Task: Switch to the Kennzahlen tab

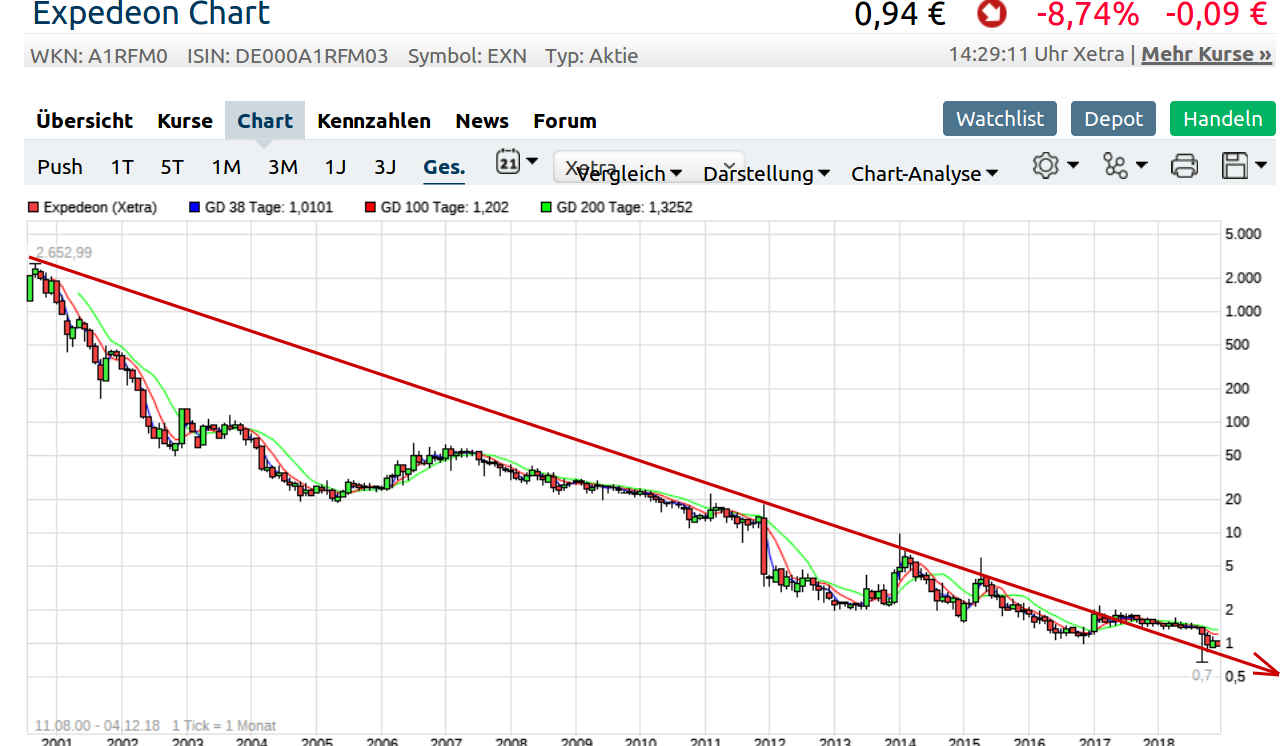Action: click(373, 120)
